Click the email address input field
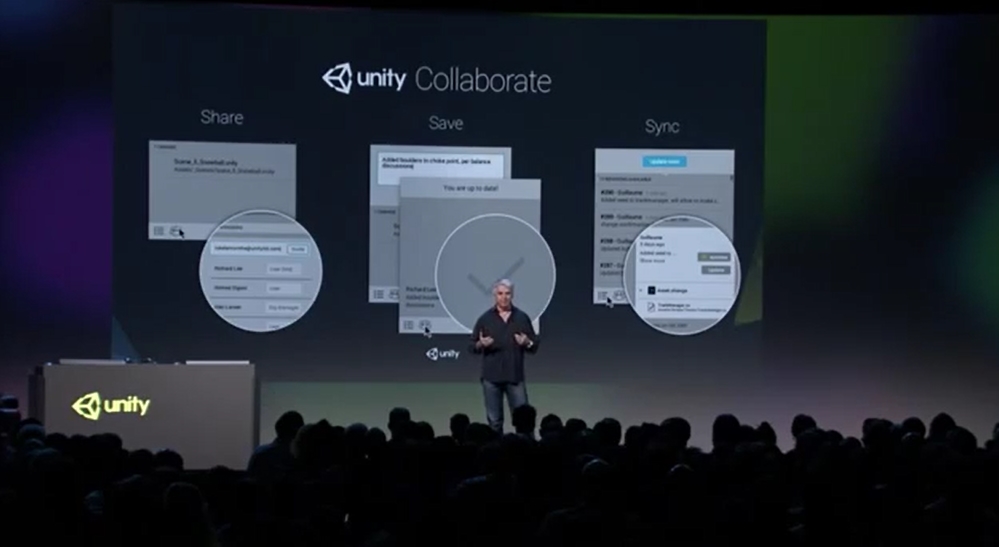 (x=248, y=248)
